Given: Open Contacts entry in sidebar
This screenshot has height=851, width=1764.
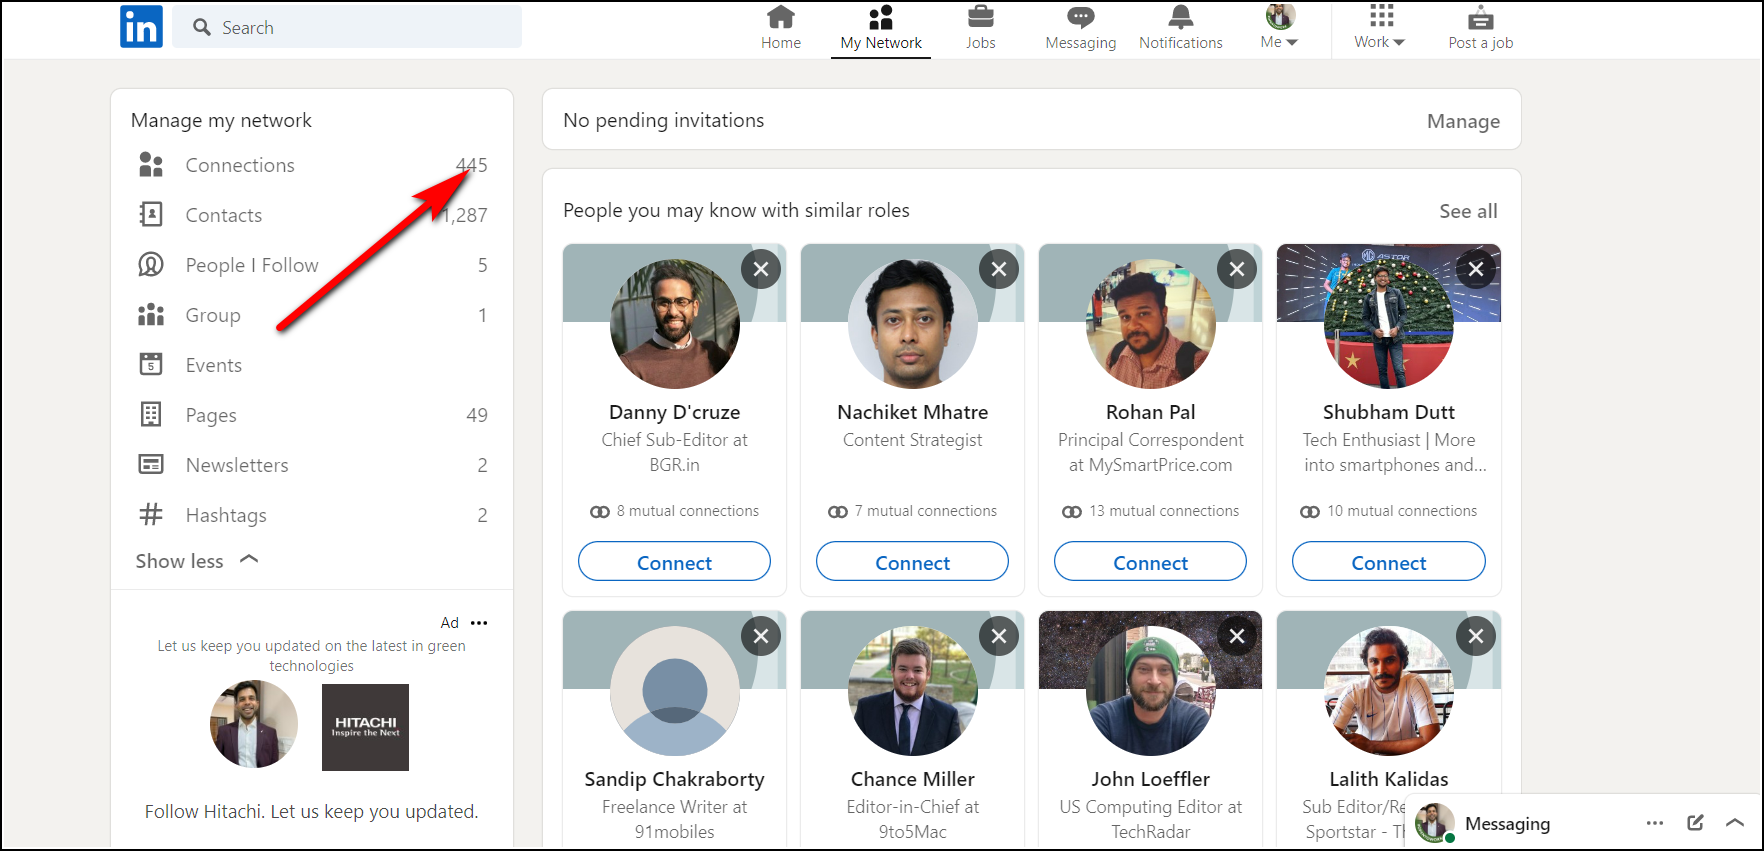Looking at the screenshot, I should (312, 215).
